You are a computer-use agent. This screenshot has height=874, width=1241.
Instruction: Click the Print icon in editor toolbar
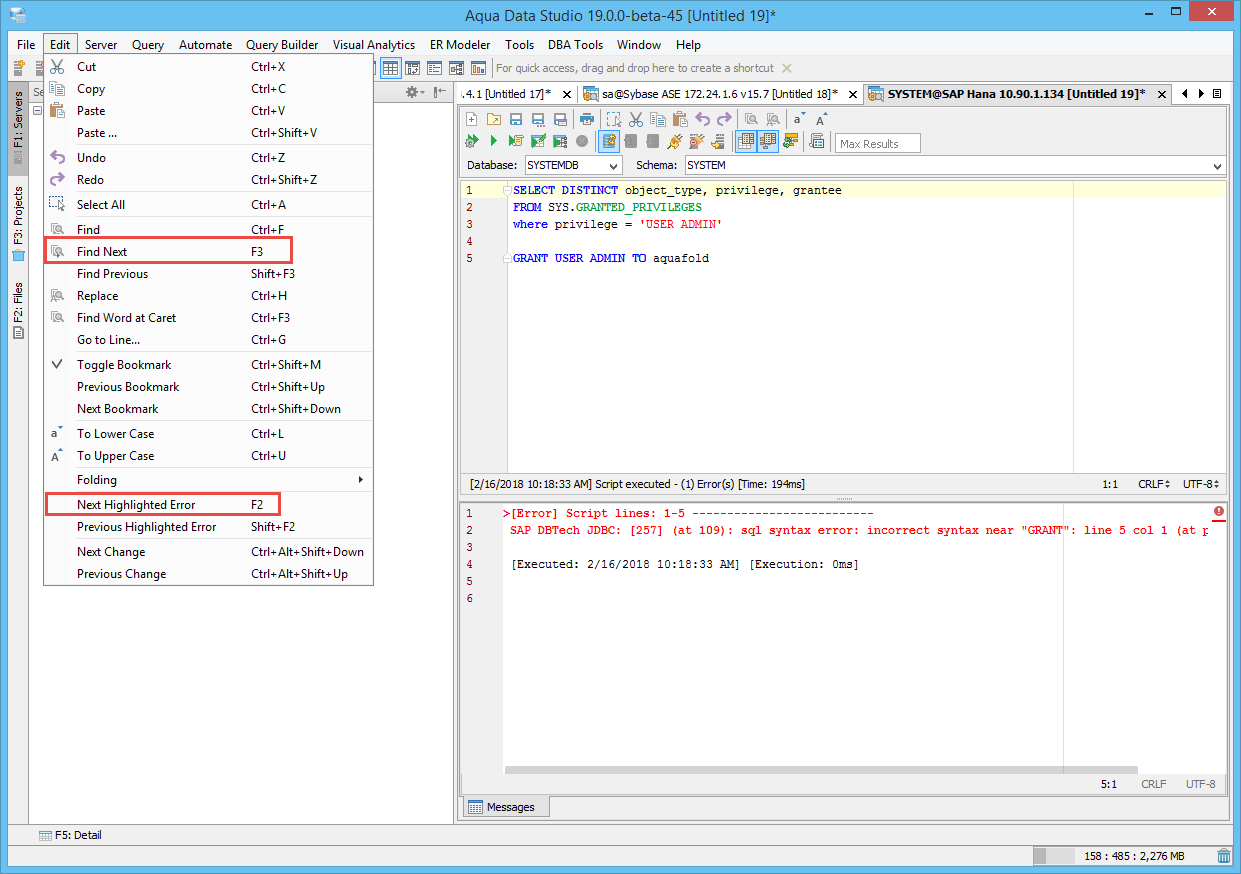tap(587, 119)
